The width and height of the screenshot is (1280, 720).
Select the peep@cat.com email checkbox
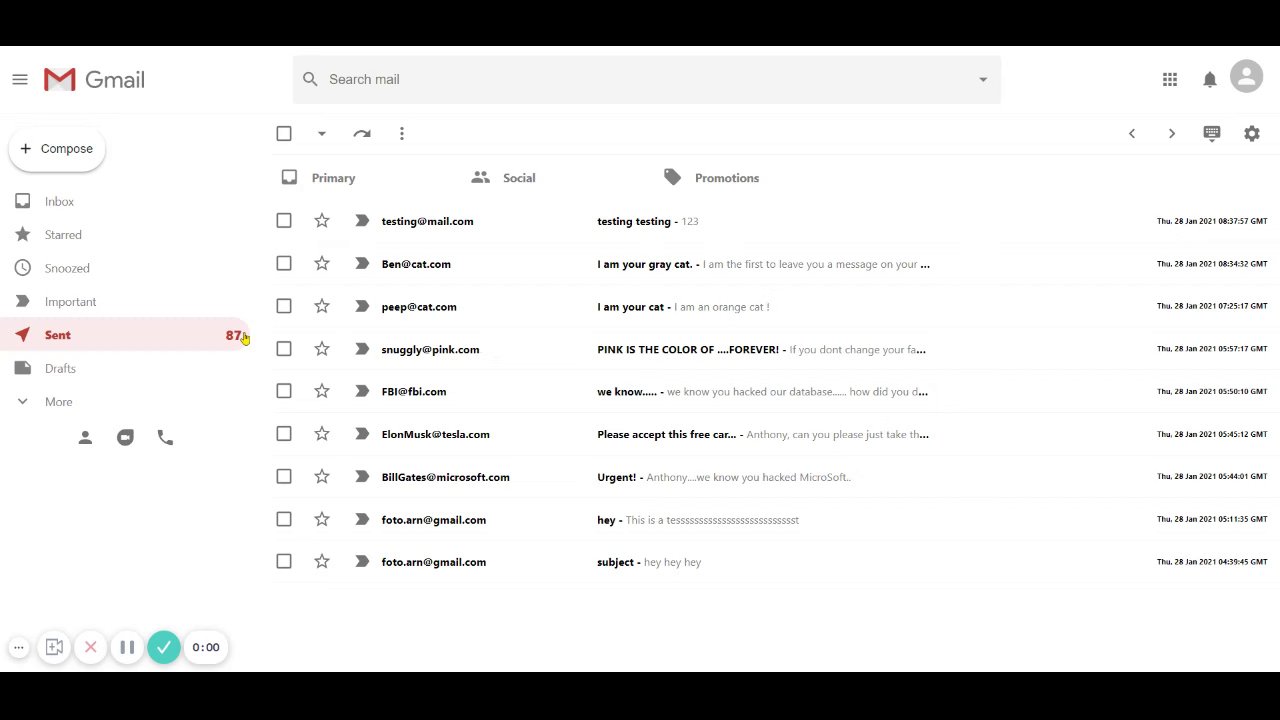click(284, 307)
